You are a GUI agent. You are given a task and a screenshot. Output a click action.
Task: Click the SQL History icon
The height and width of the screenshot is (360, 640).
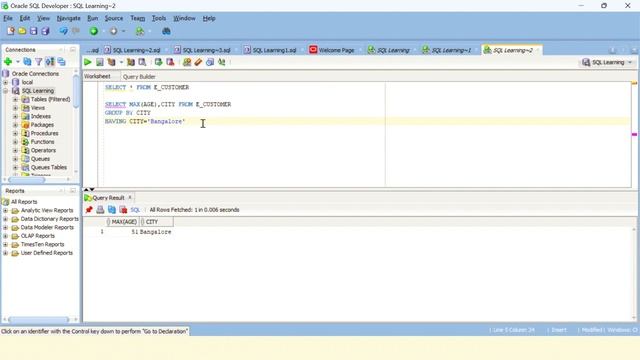tap(210, 62)
